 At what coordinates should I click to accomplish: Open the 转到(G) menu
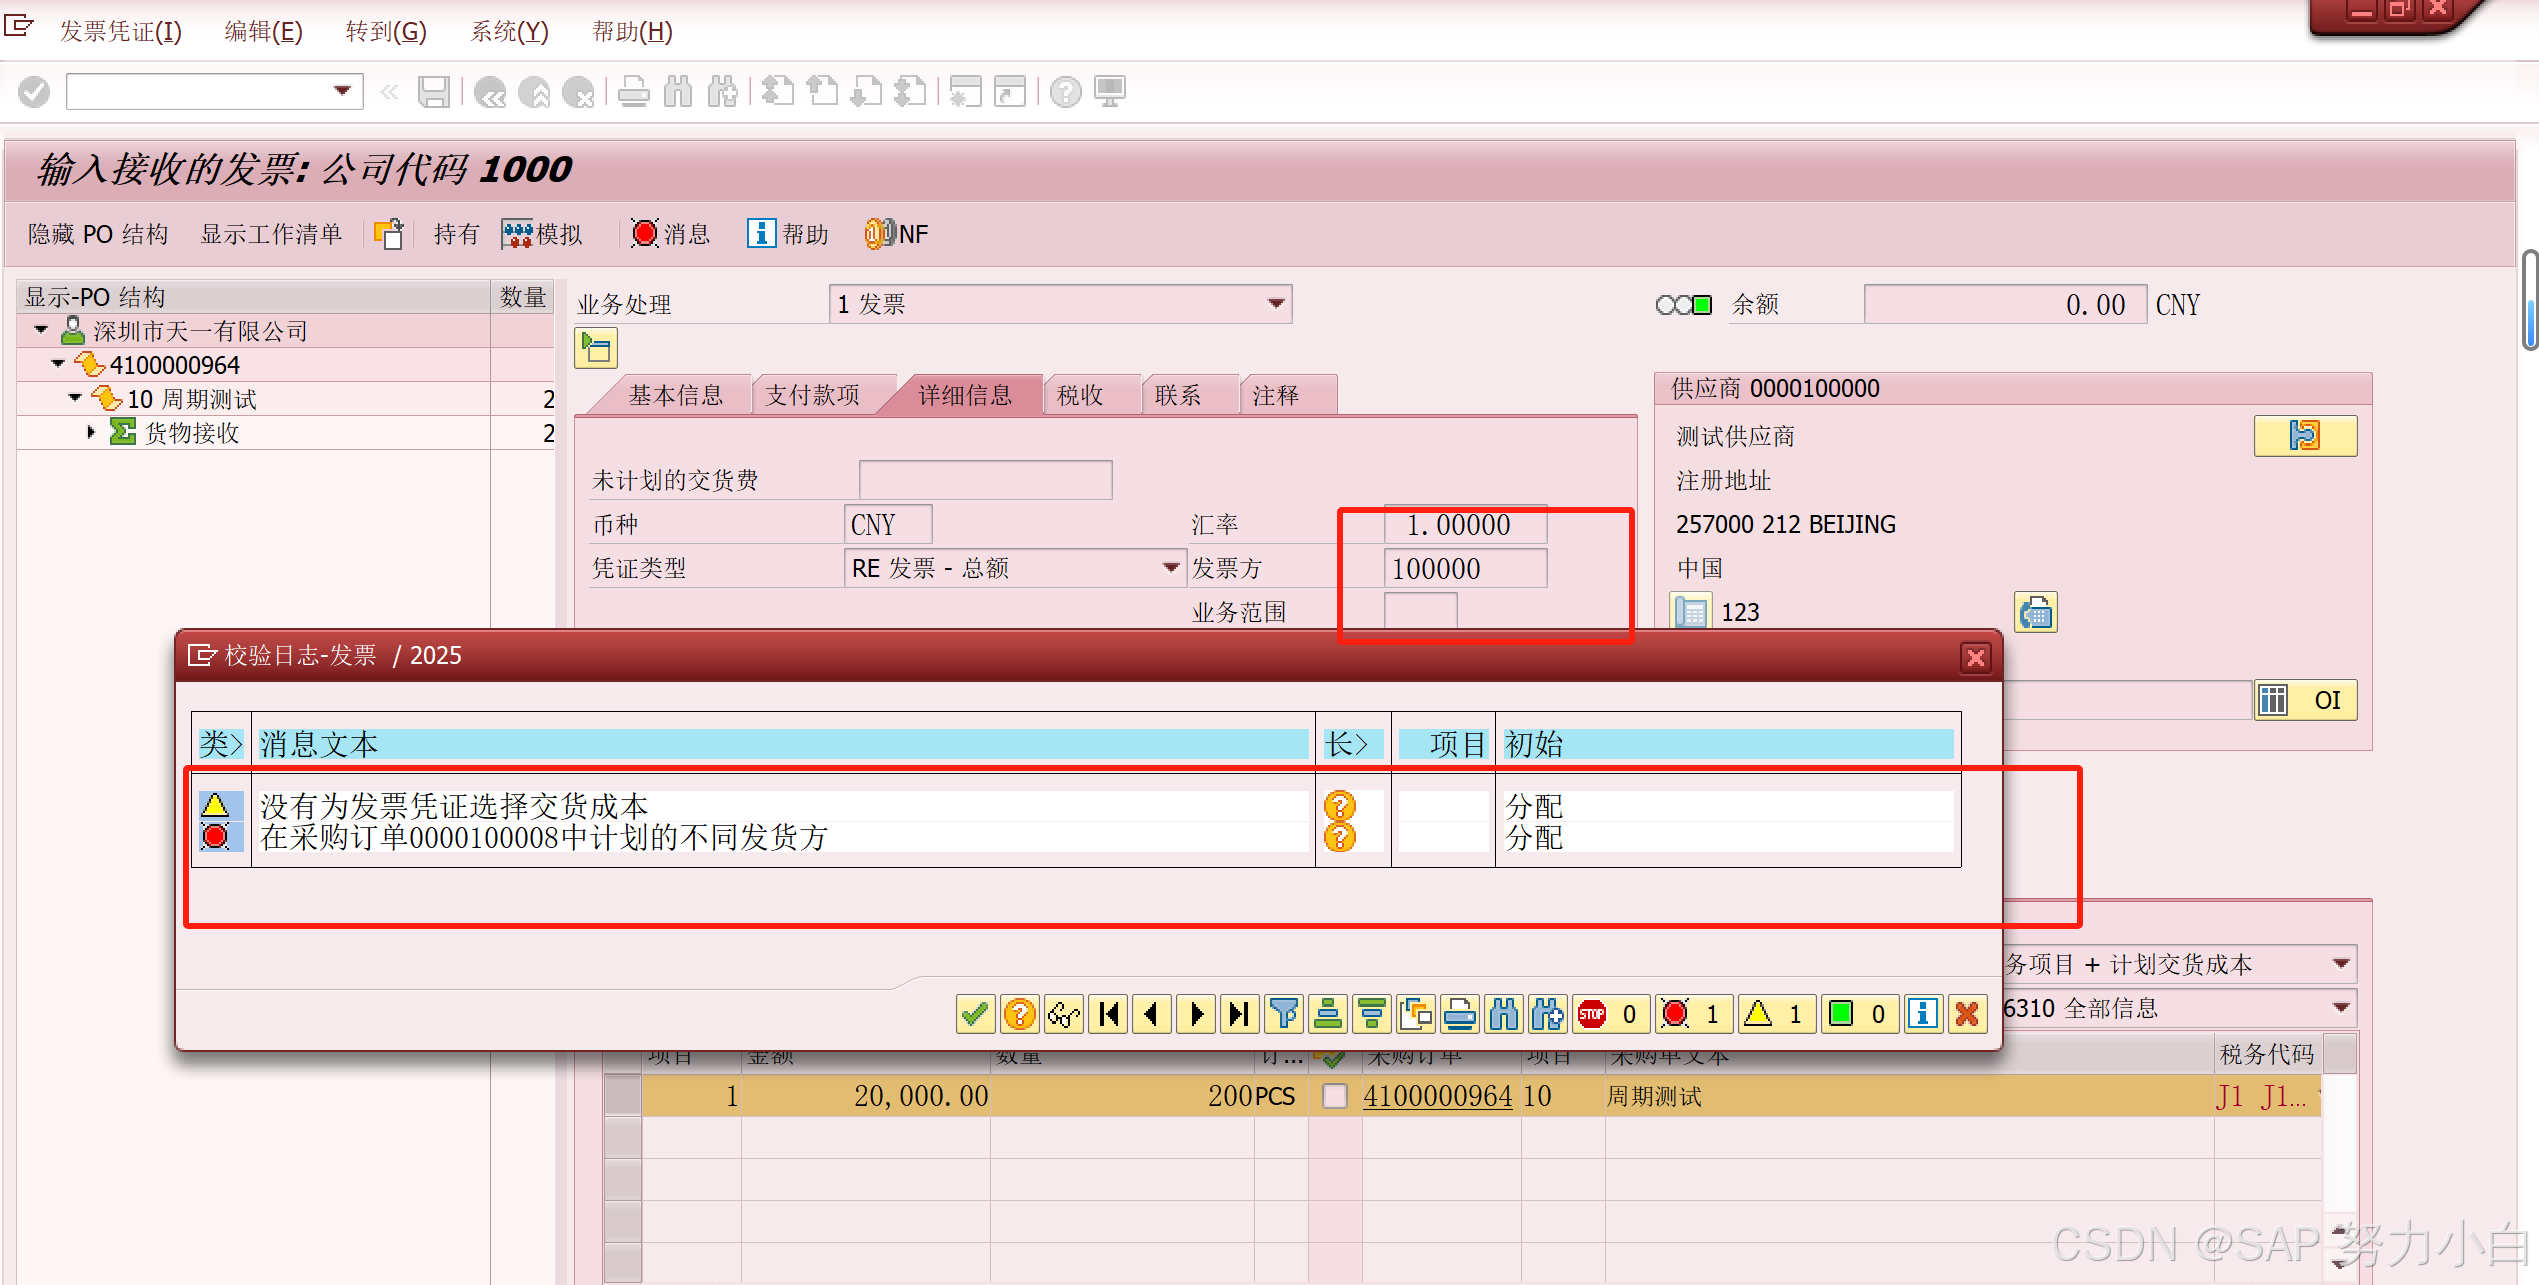point(386,32)
